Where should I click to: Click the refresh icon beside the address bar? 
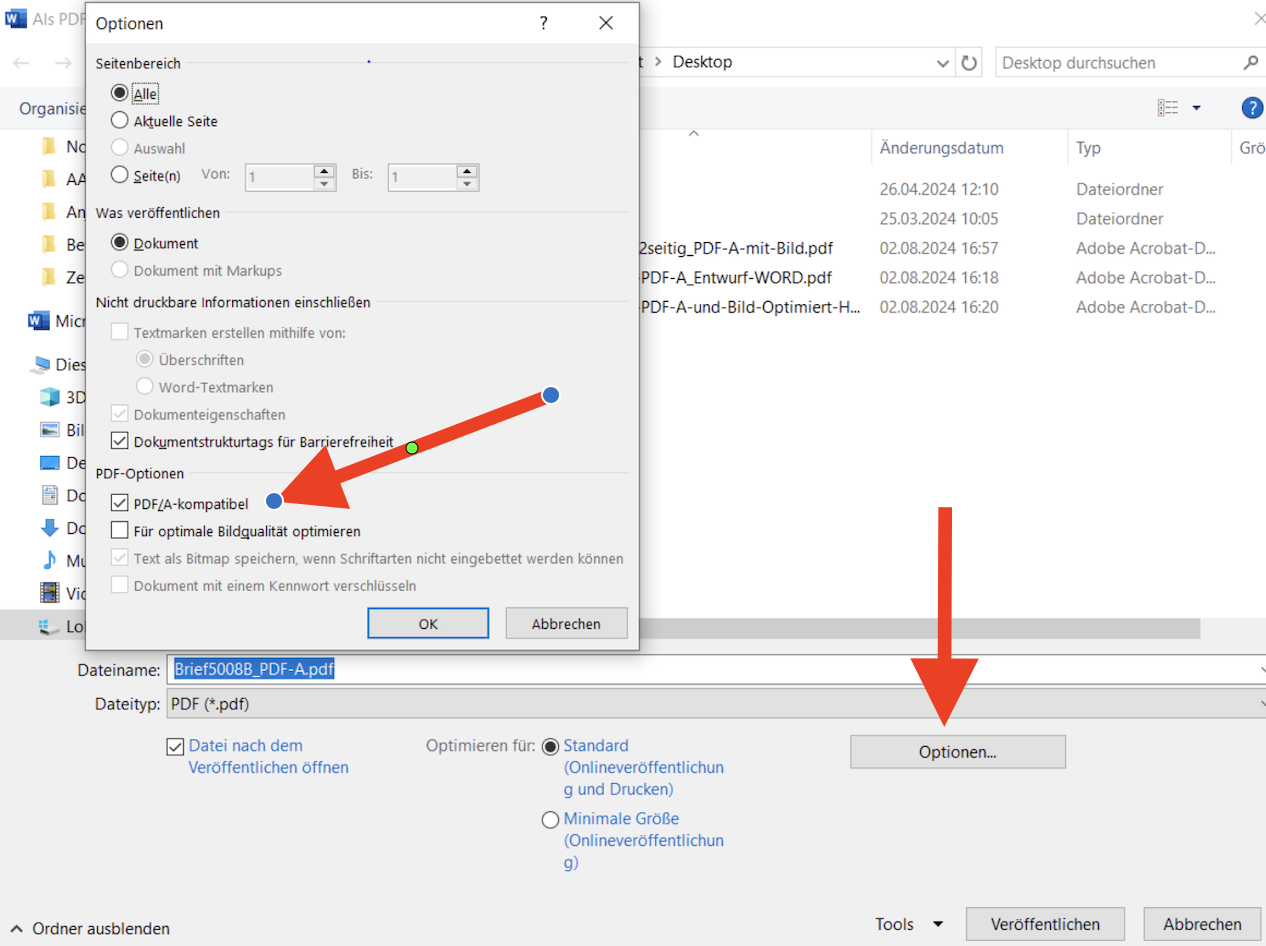click(x=969, y=63)
